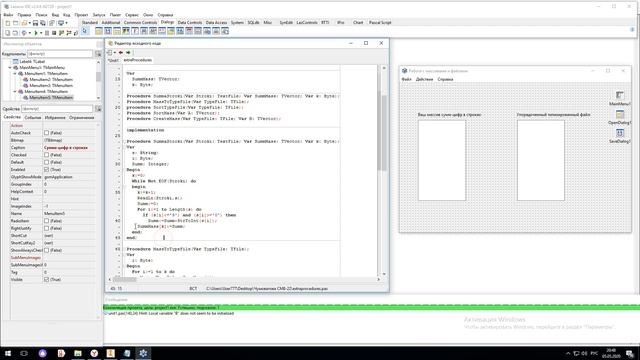
Task: Select Label4: TLabel in the component tree
Action: tap(32, 62)
